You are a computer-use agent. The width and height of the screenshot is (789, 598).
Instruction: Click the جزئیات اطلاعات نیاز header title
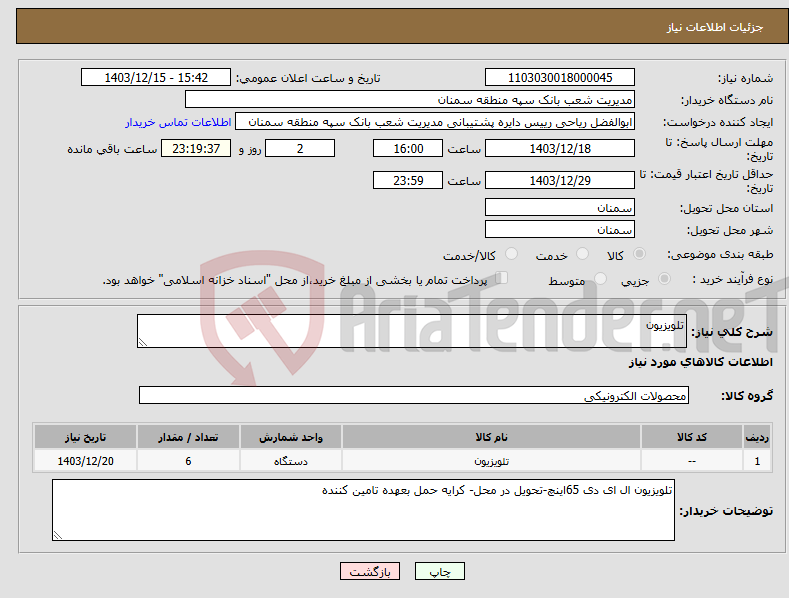715,27
